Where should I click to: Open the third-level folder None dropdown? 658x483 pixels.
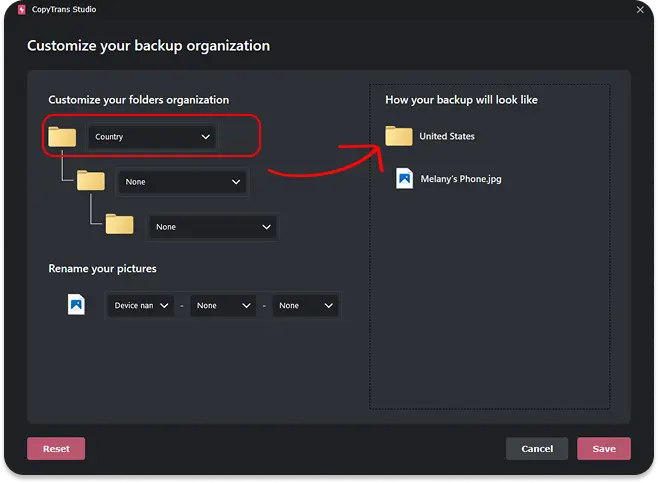tap(213, 227)
